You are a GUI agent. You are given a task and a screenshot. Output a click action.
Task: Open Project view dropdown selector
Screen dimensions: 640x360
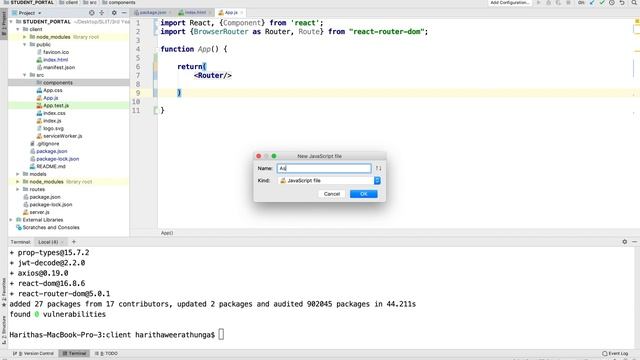coord(27,13)
